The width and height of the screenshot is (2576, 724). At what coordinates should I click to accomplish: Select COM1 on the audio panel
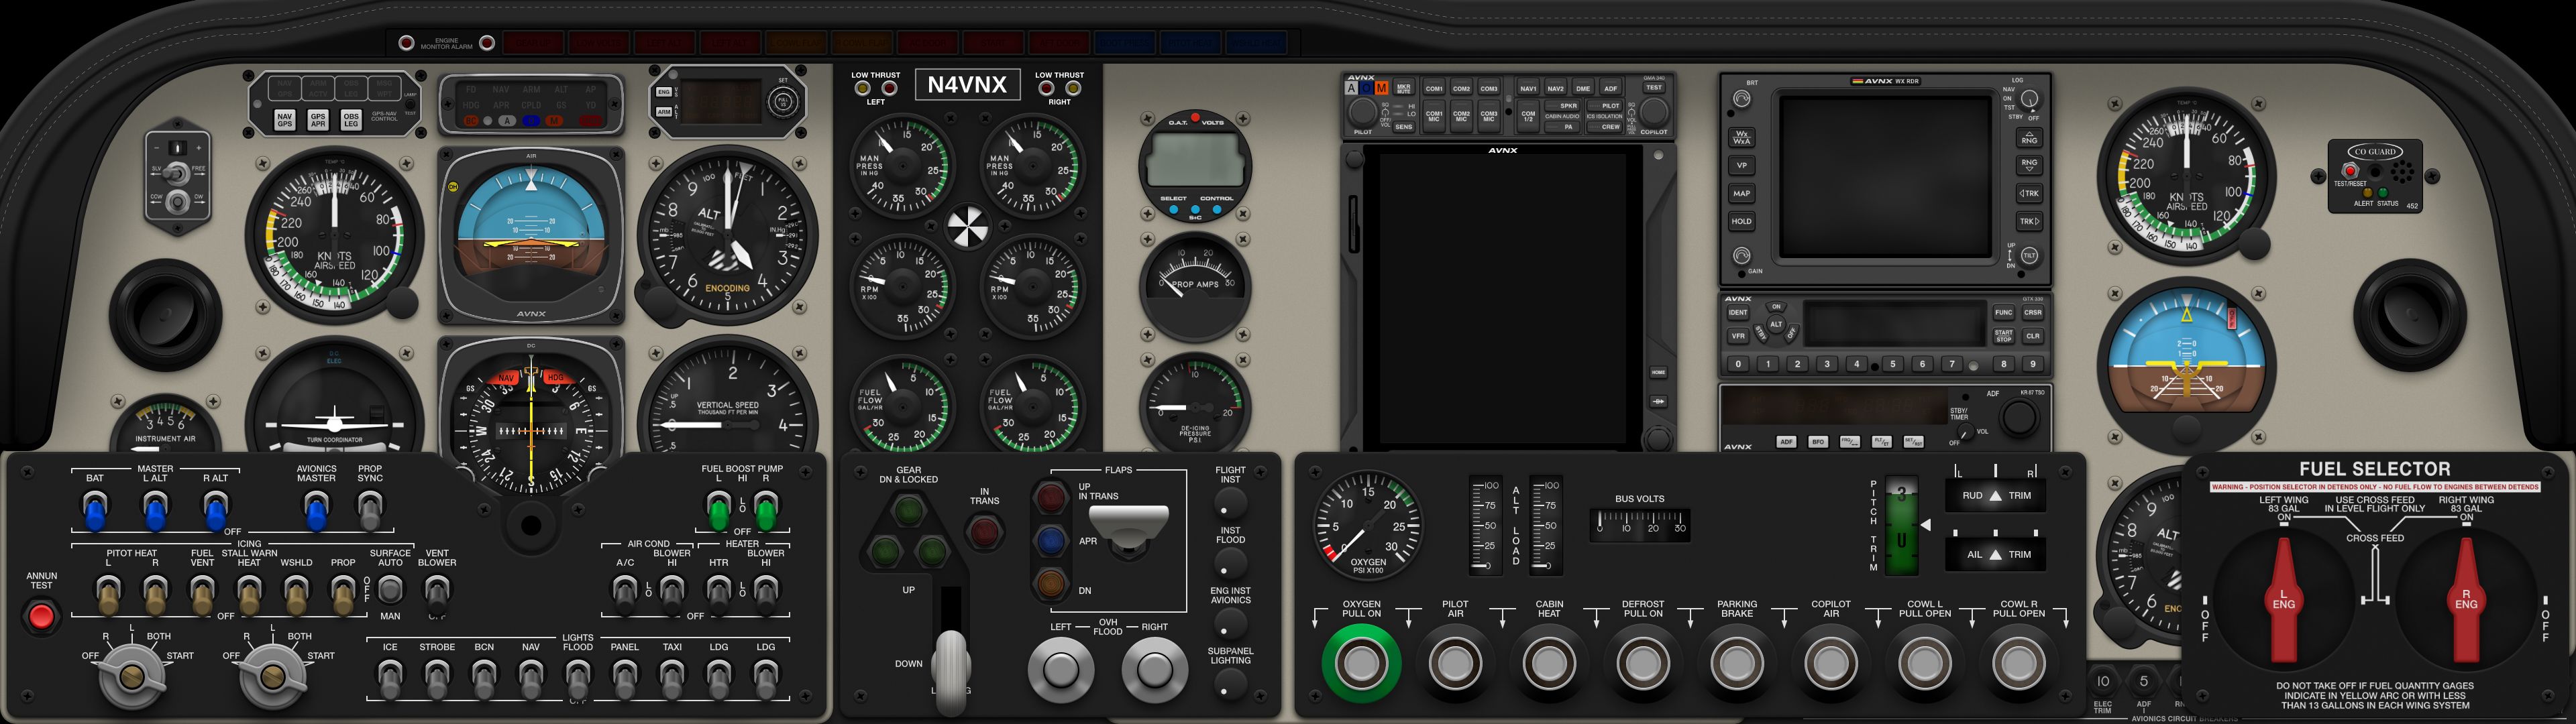pyautogui.click(x=1434, y=88)
